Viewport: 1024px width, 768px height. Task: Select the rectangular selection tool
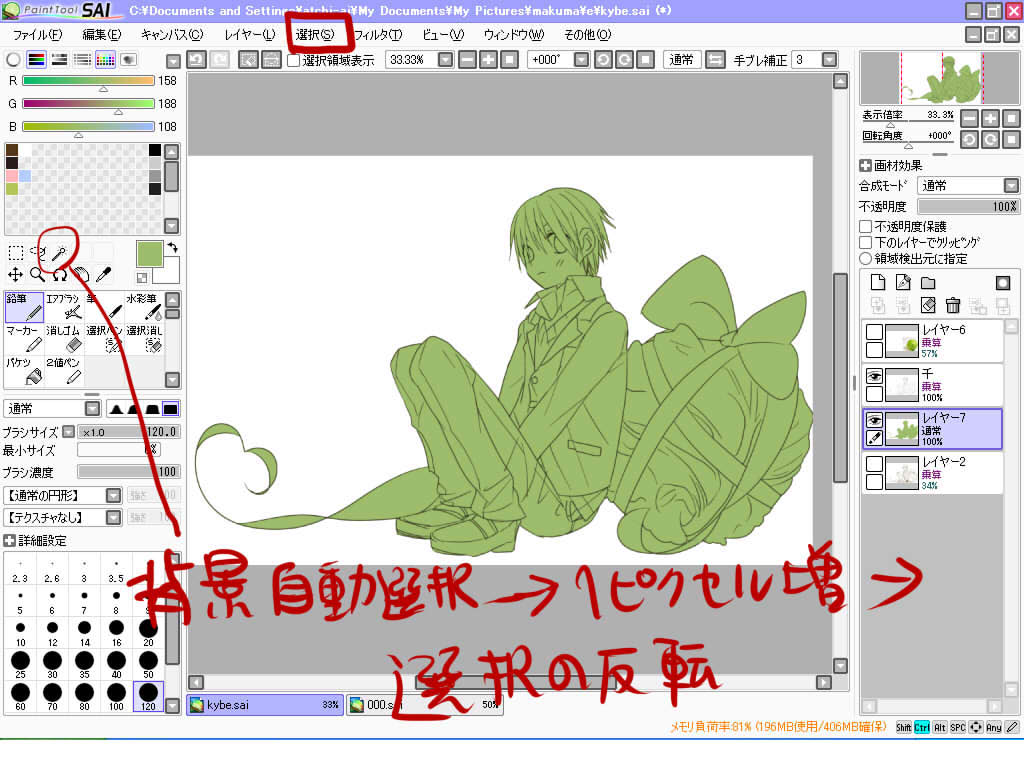pyautogui.click(x=16, y=252)
